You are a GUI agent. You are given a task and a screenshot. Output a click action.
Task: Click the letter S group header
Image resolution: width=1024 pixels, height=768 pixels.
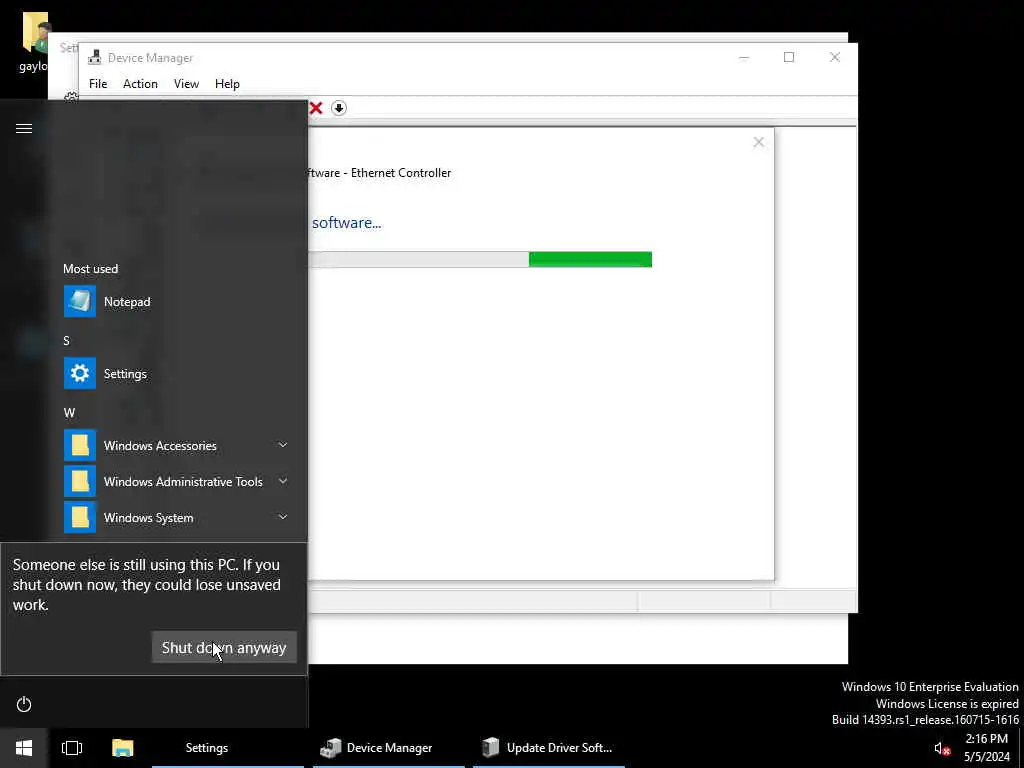(x=66, y=341)
